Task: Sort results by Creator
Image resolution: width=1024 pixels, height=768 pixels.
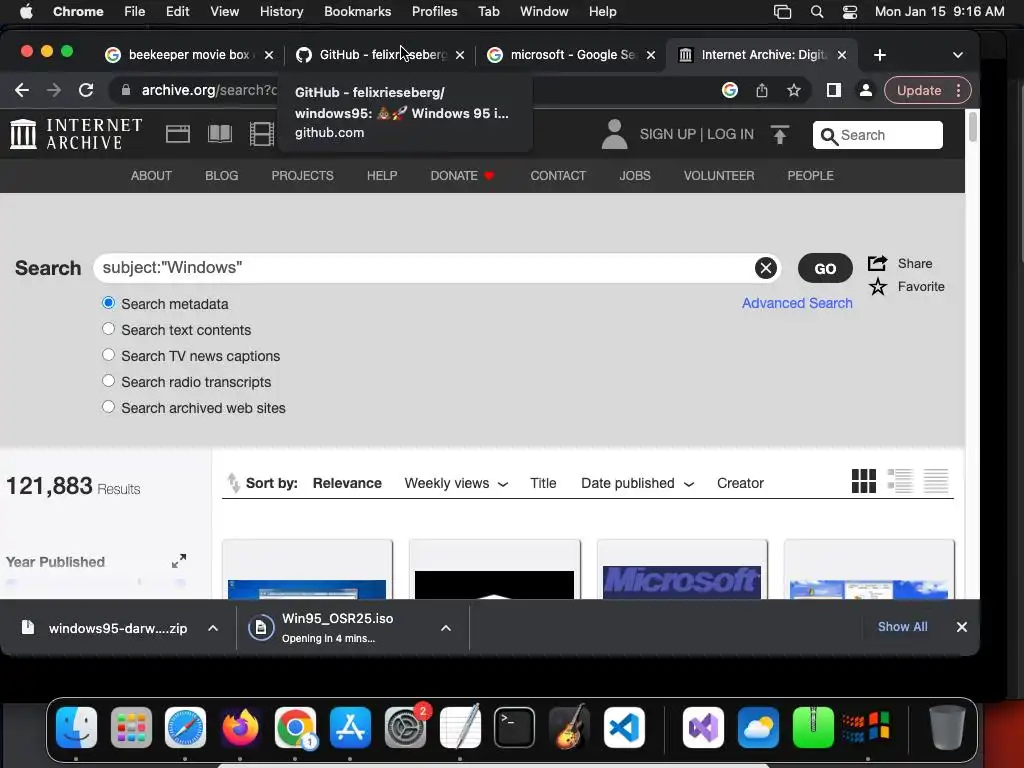Action: tap(740, 483)
